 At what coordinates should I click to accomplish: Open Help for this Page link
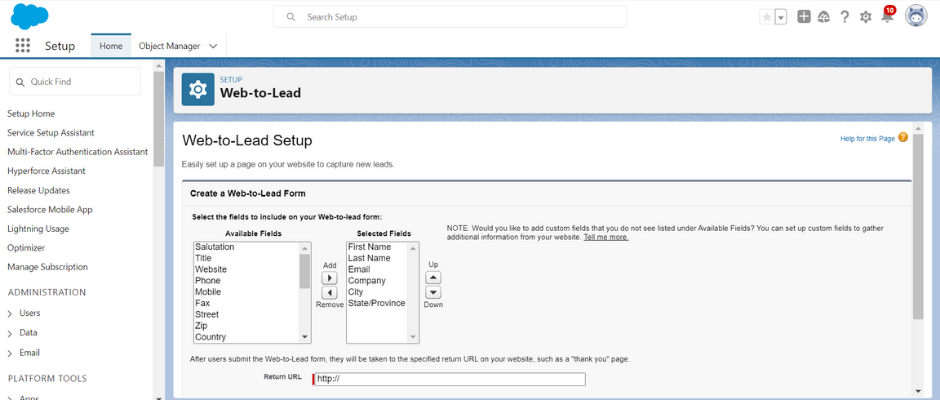coord(867,139)
